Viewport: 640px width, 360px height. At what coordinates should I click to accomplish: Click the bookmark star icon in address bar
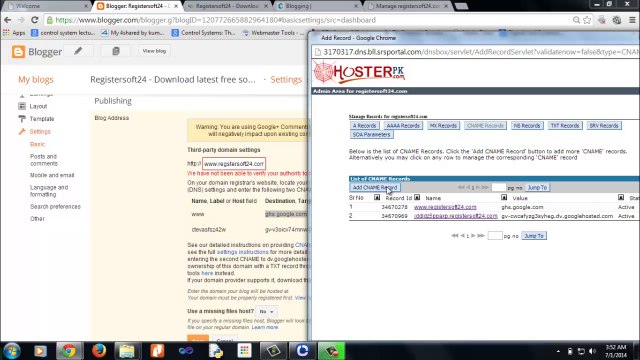[587, 20]
